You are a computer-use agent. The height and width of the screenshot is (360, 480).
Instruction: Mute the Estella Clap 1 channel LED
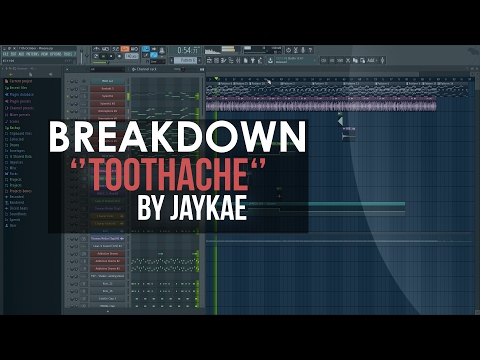[x=68, y=299]
